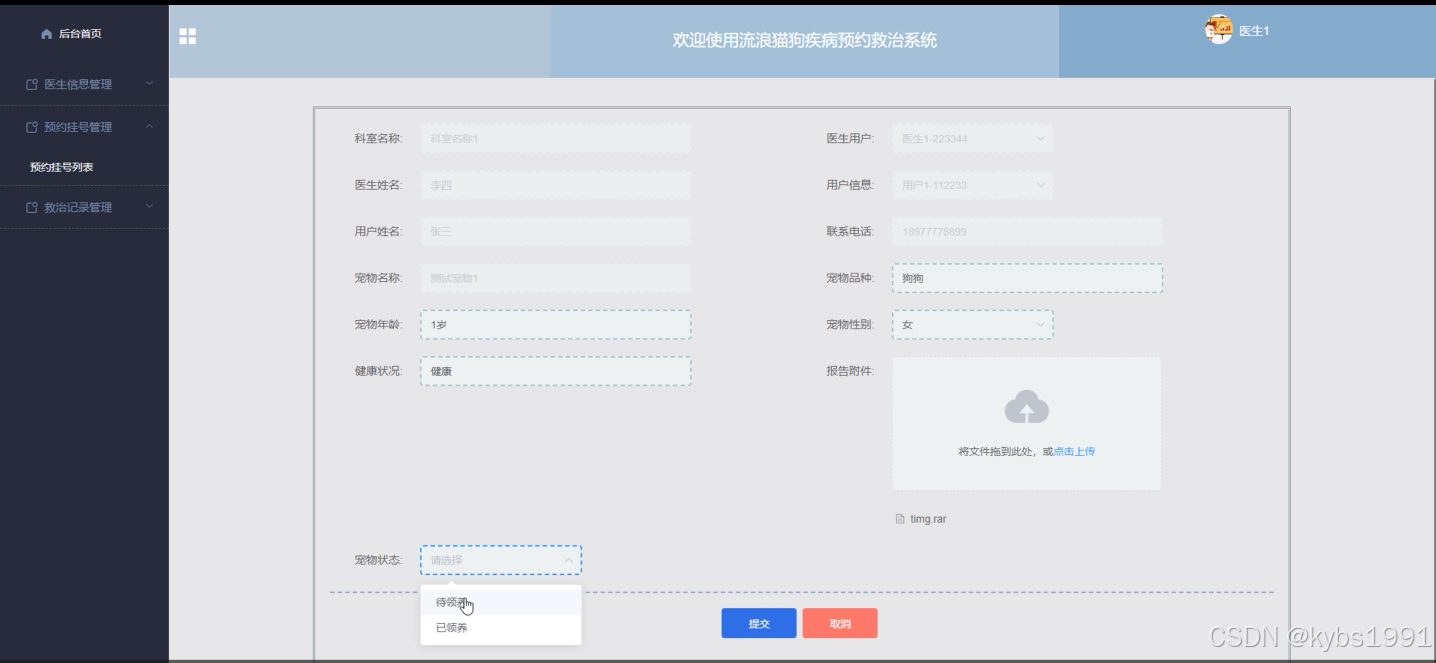Click the 提交 submit button
The height and width of the screenshot is (663, 1436).
click(x=759, y=623)
